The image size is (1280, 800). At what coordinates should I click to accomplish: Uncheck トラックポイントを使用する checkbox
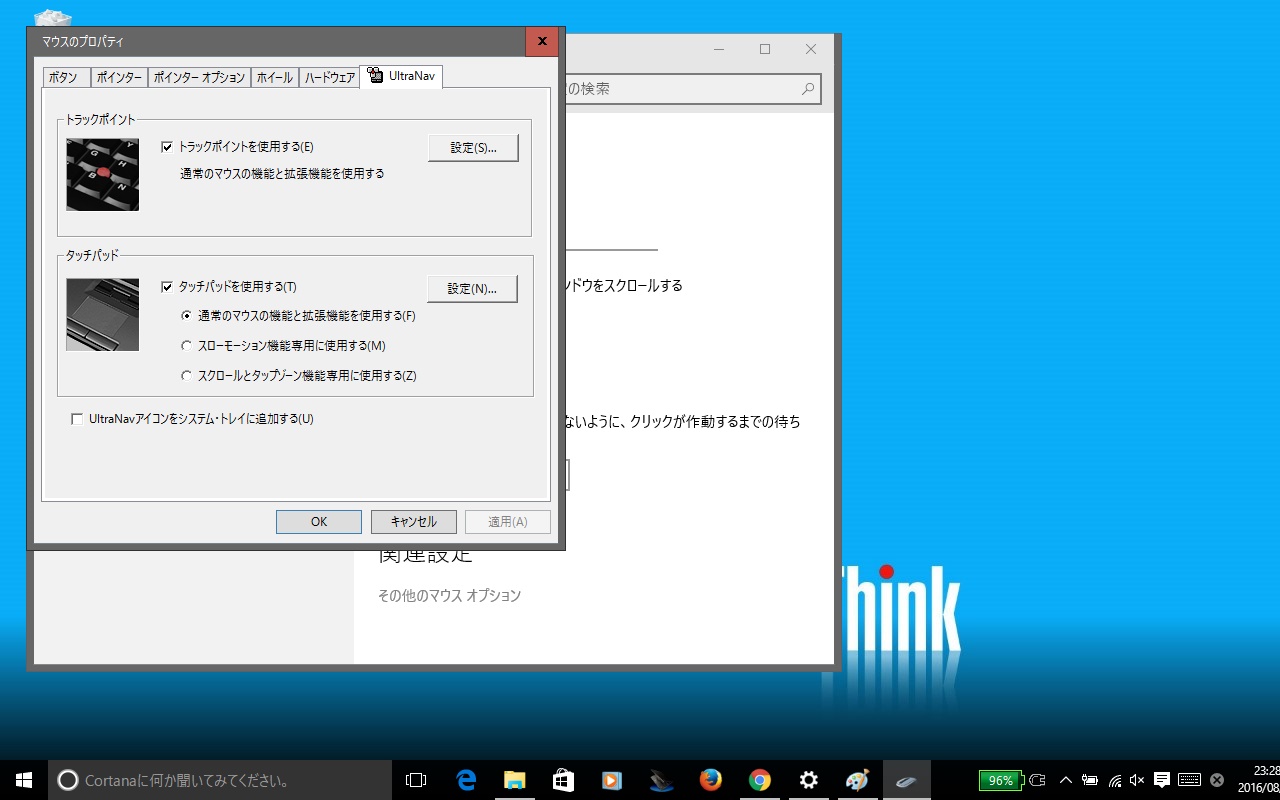coord(169,145)
